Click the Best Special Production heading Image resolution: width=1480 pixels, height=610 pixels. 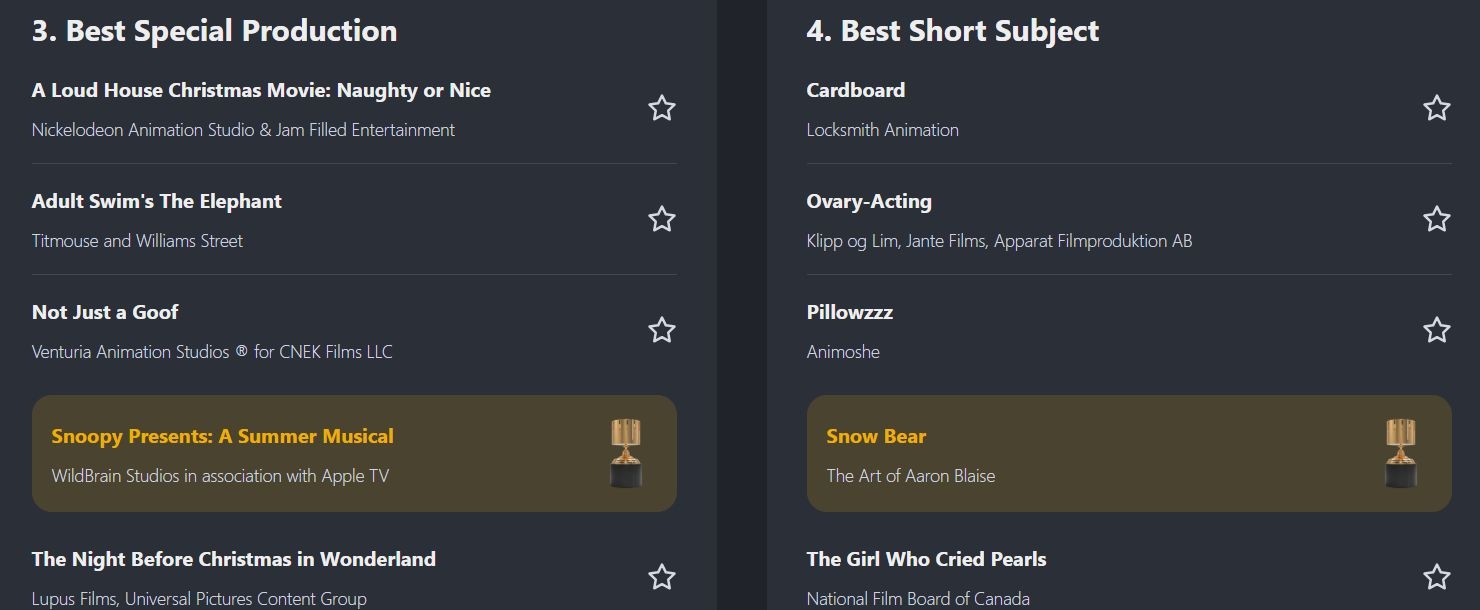coord(214,31)
